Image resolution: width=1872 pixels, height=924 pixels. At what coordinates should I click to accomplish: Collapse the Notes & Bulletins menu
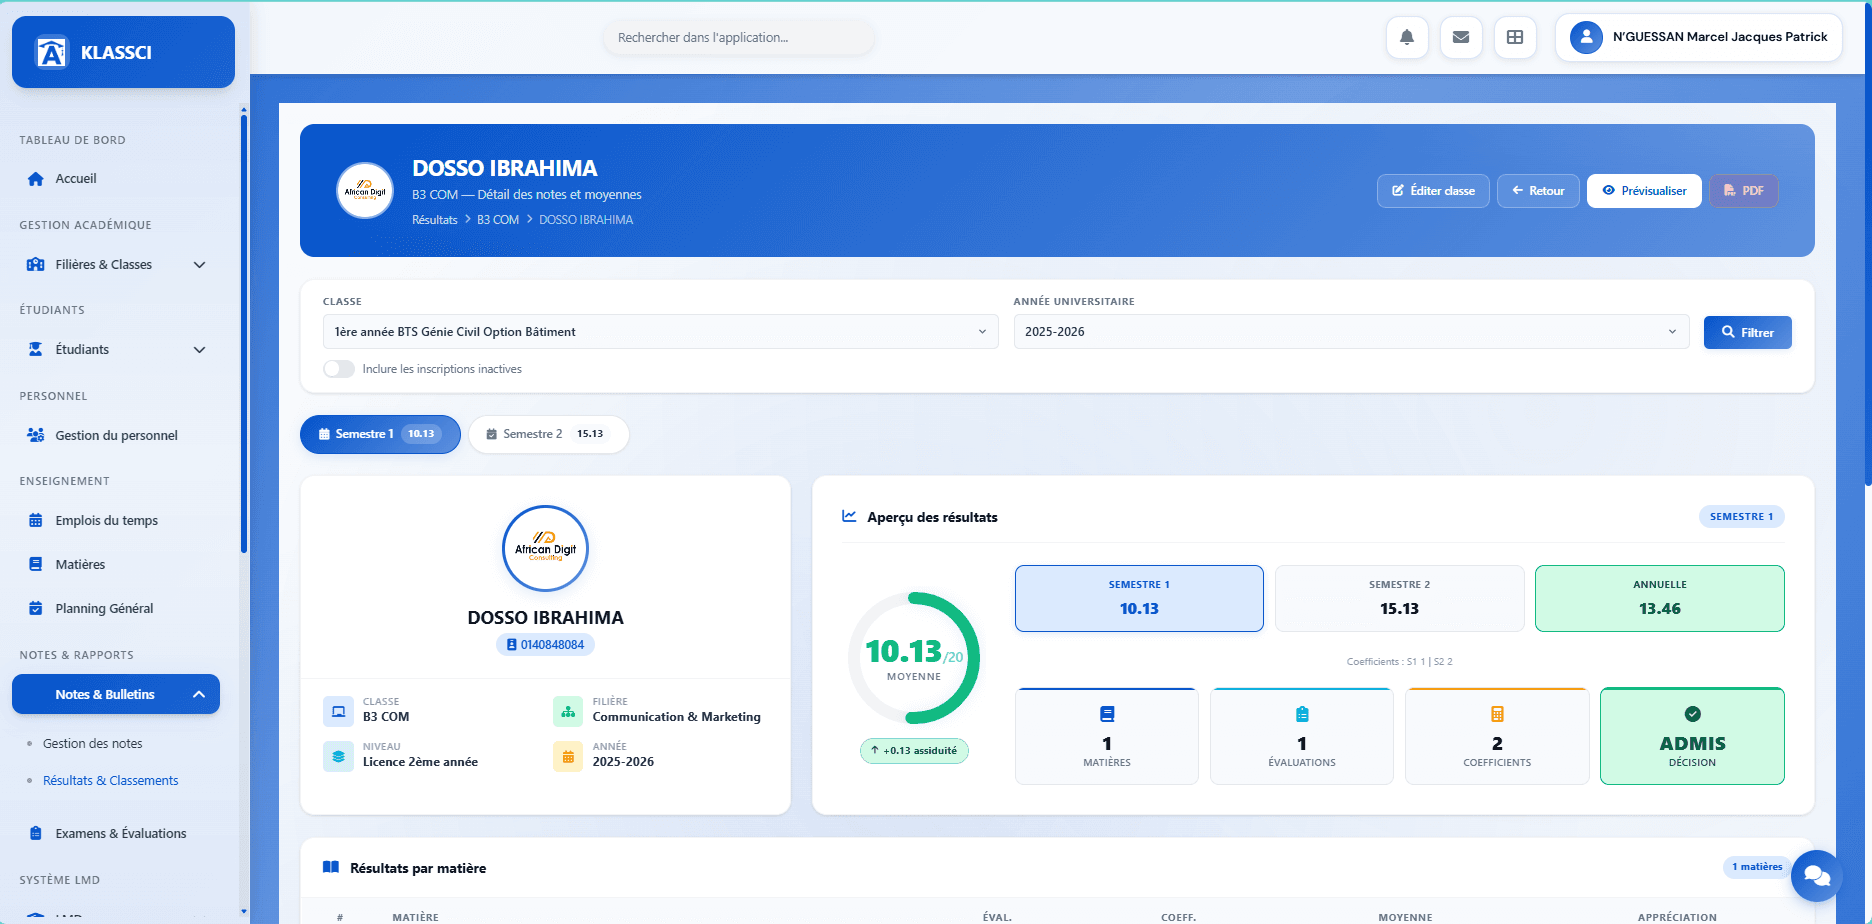pos(199,695)
